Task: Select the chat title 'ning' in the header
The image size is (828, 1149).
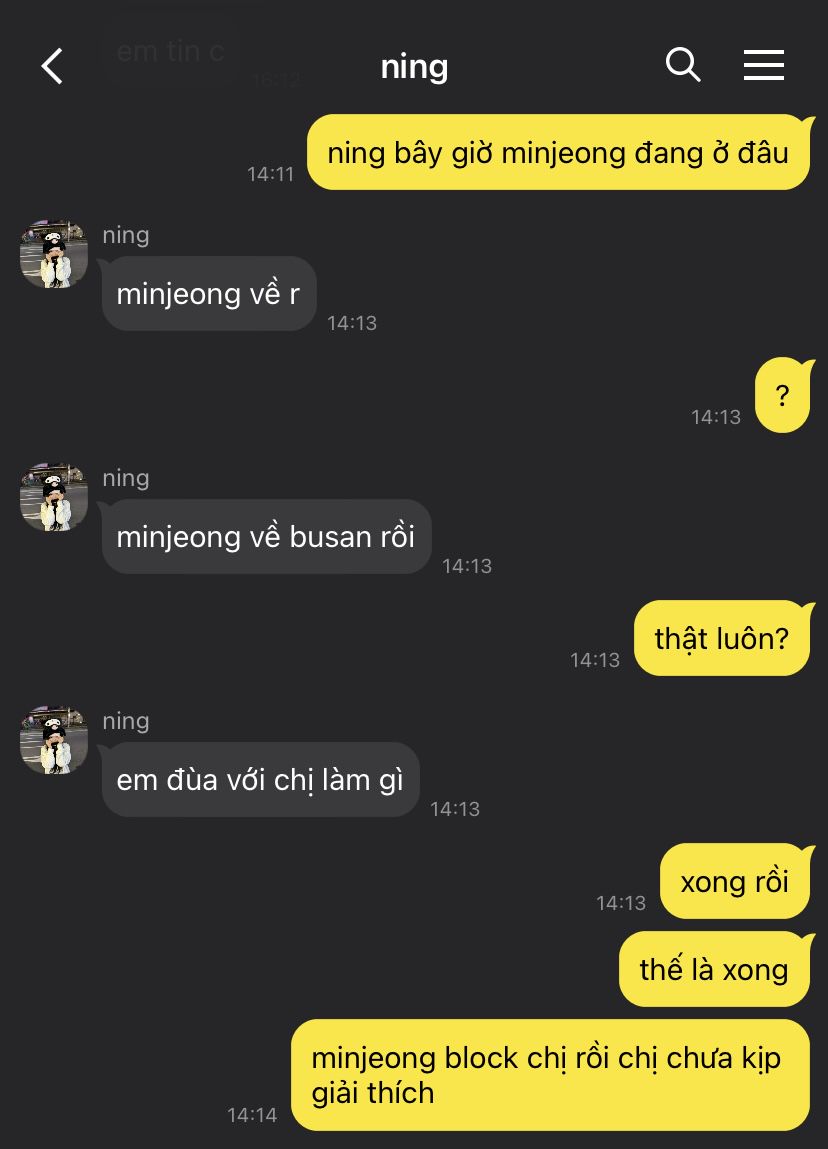Action: pos(414,67)
